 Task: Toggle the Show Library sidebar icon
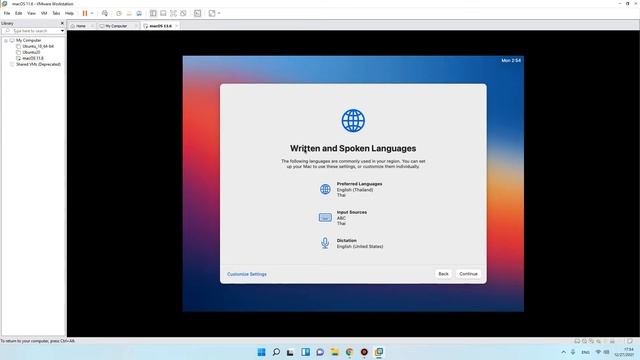[x=153, y=13]
